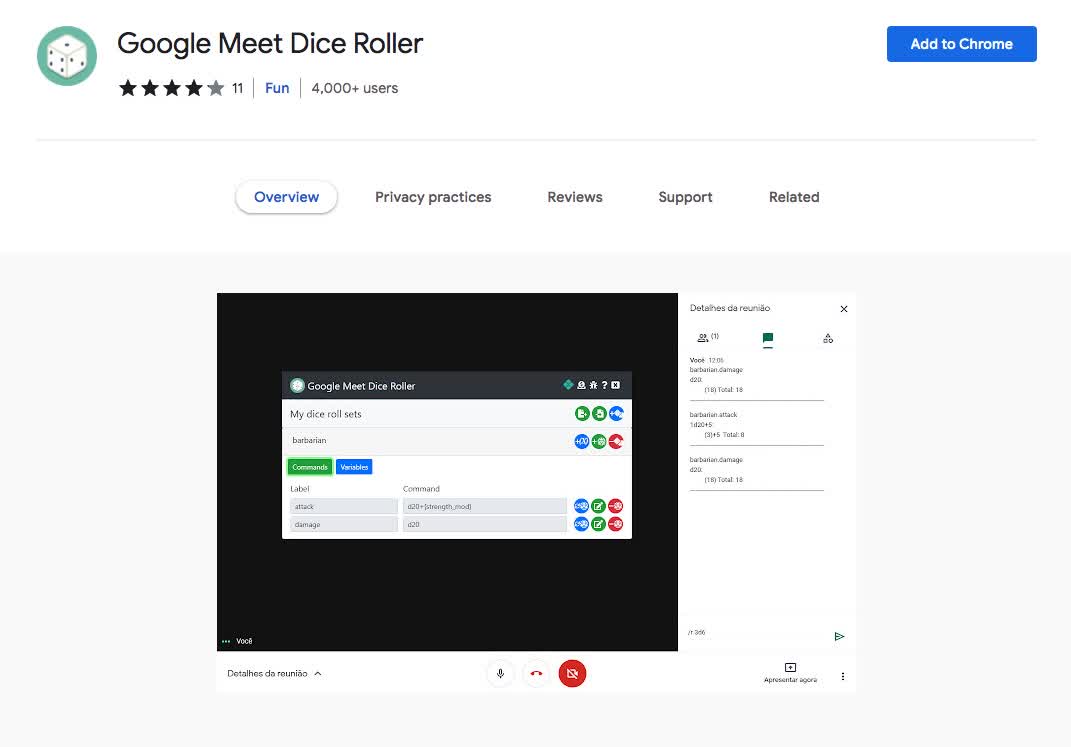Click the blue icon beside My dice roll sets

point(616,413)
